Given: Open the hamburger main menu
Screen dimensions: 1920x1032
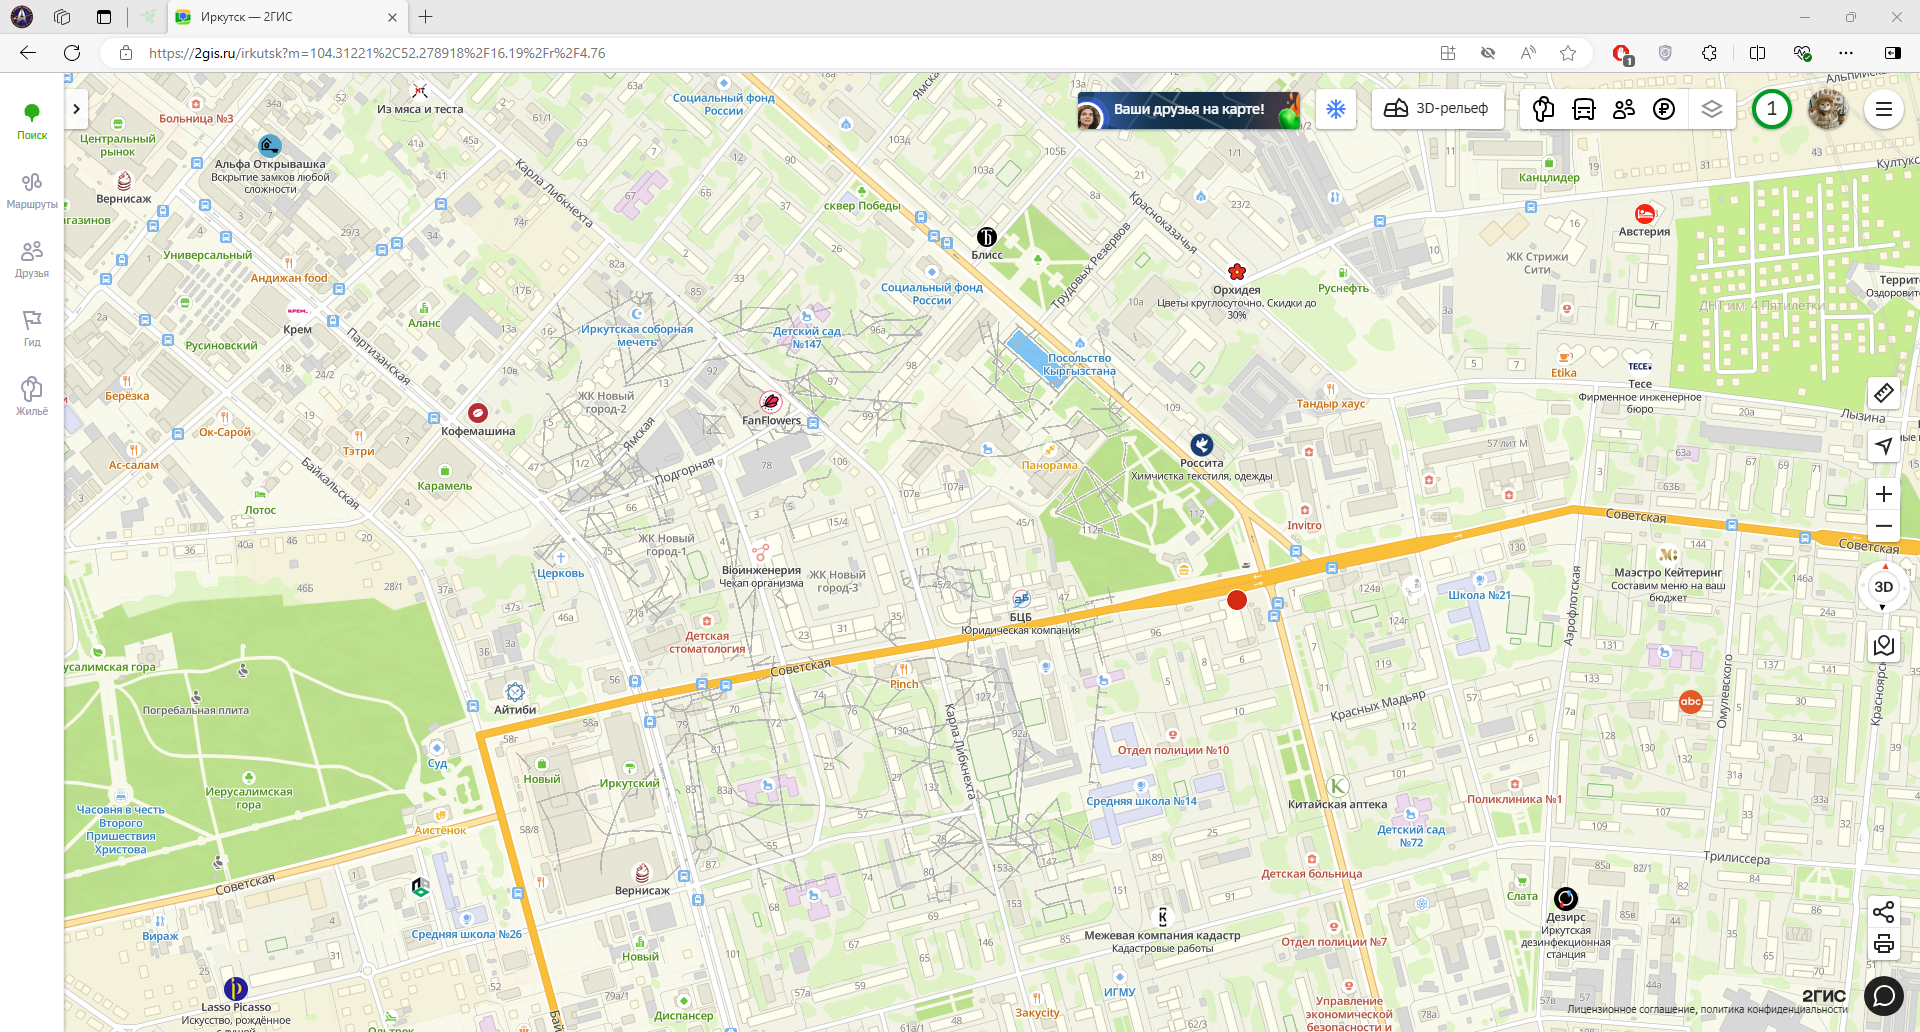Looking at the screenshot, I should (x=1884, y=109).
